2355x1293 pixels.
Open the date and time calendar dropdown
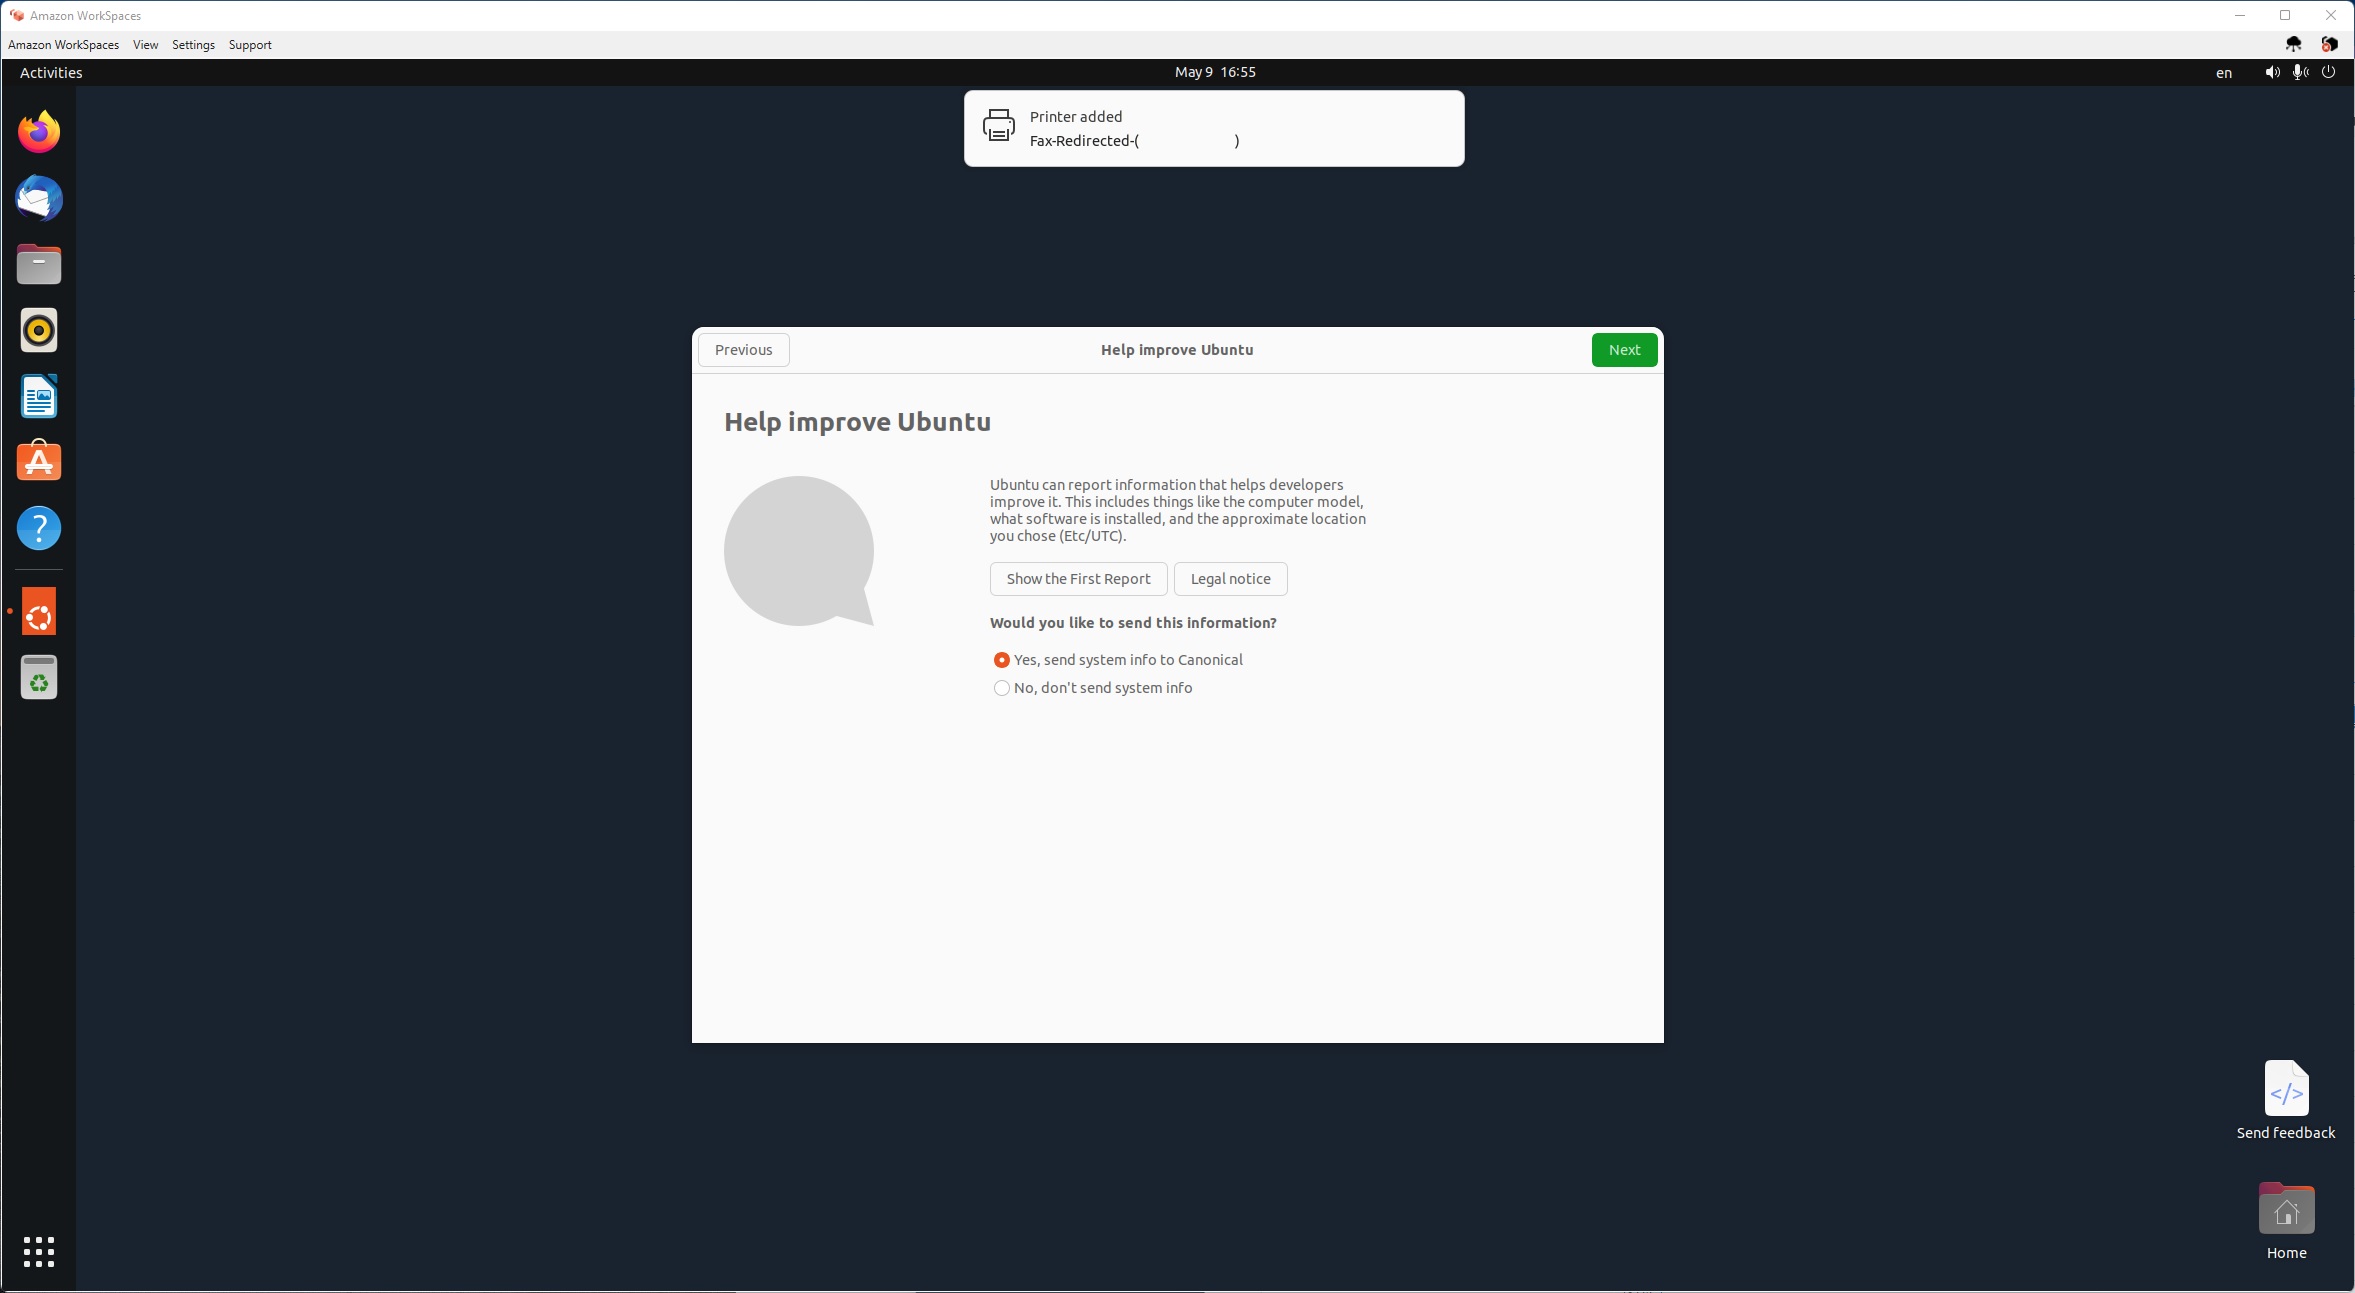tap(1215, 72)
